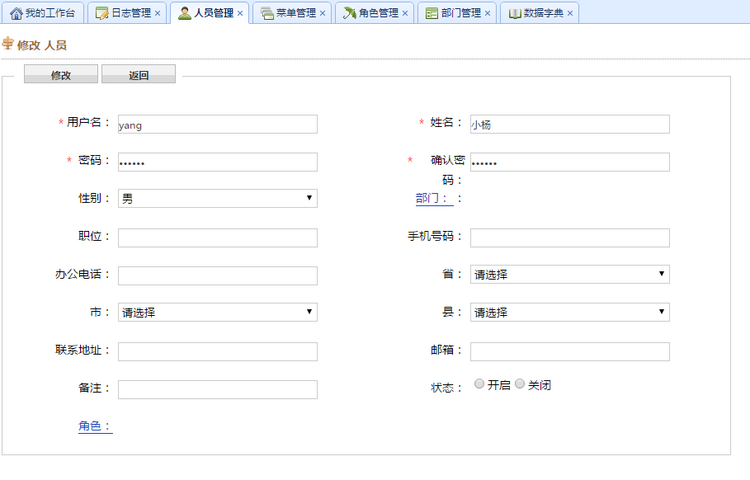This screenshot has height=480, width=750.
Task: Click the 办公电话 input field
Action: tap(218, 276)
